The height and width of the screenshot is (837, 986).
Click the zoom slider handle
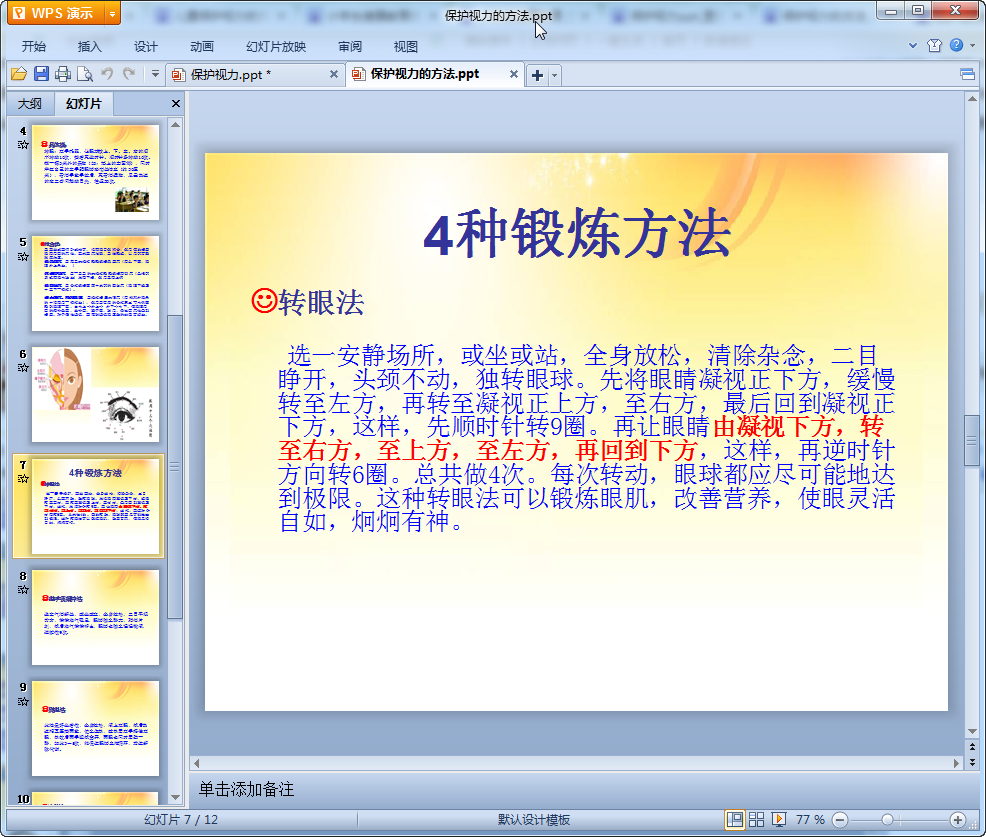pyautogui.click(x=887, y=820)
